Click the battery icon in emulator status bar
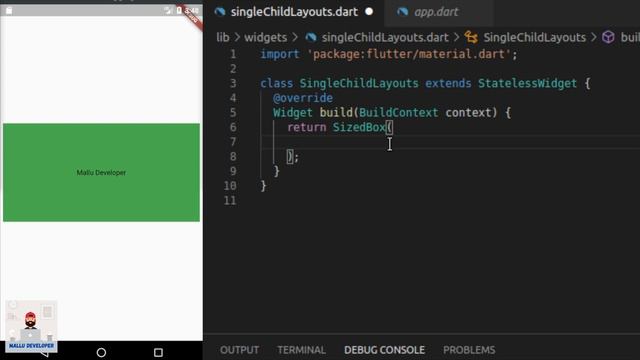The image size is (640, 360). coord(179,11)
